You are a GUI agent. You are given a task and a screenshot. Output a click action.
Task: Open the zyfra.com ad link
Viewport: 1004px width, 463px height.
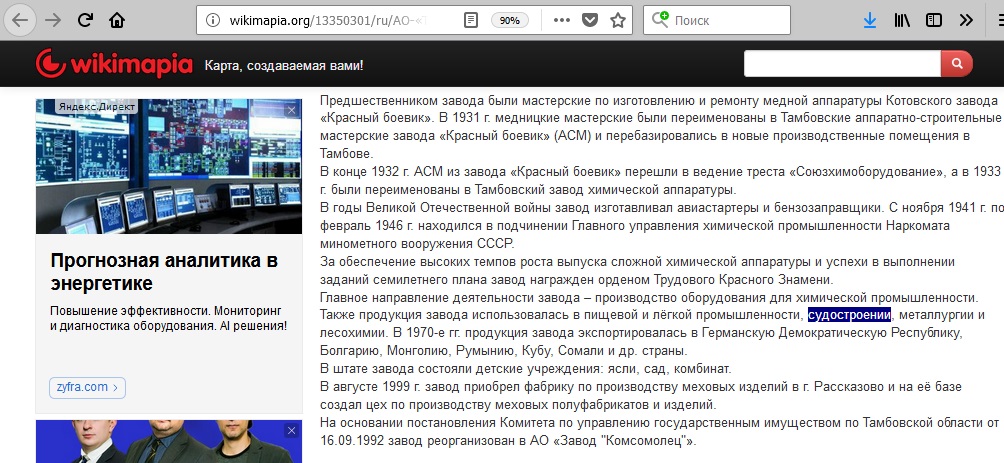pos(87,387)
